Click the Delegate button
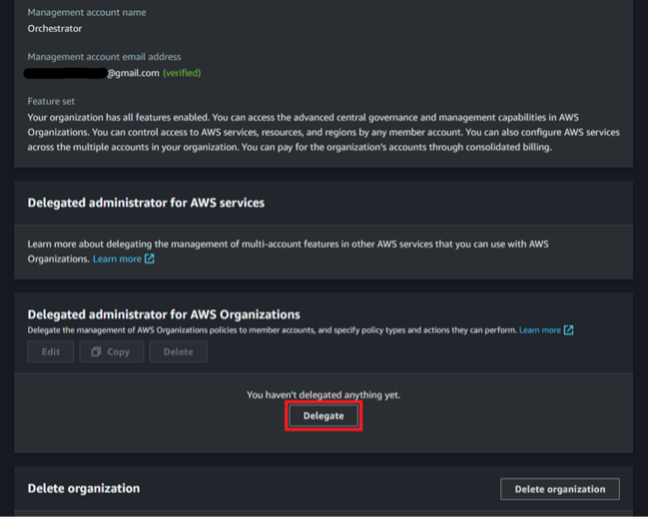Image resolution: width=650 pixels, height=518 pixels. click(323, 415)
